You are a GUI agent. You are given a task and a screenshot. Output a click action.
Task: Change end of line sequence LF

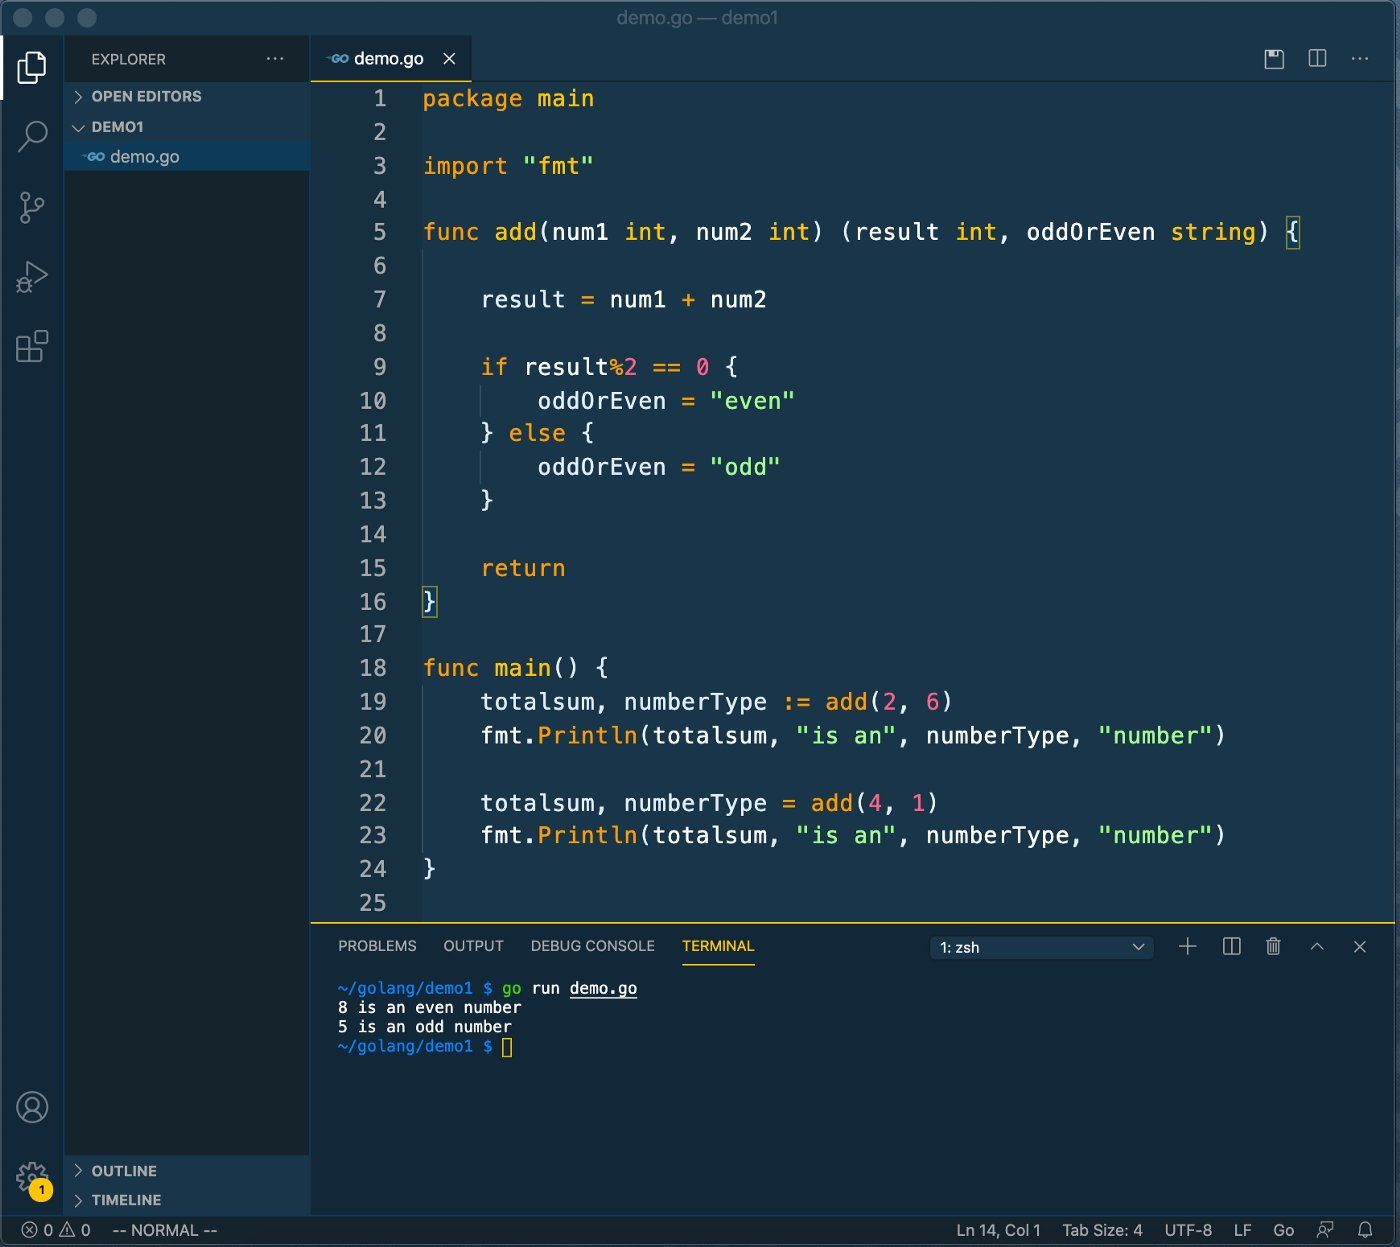pyautogui.click(x=1242, y=1230)
